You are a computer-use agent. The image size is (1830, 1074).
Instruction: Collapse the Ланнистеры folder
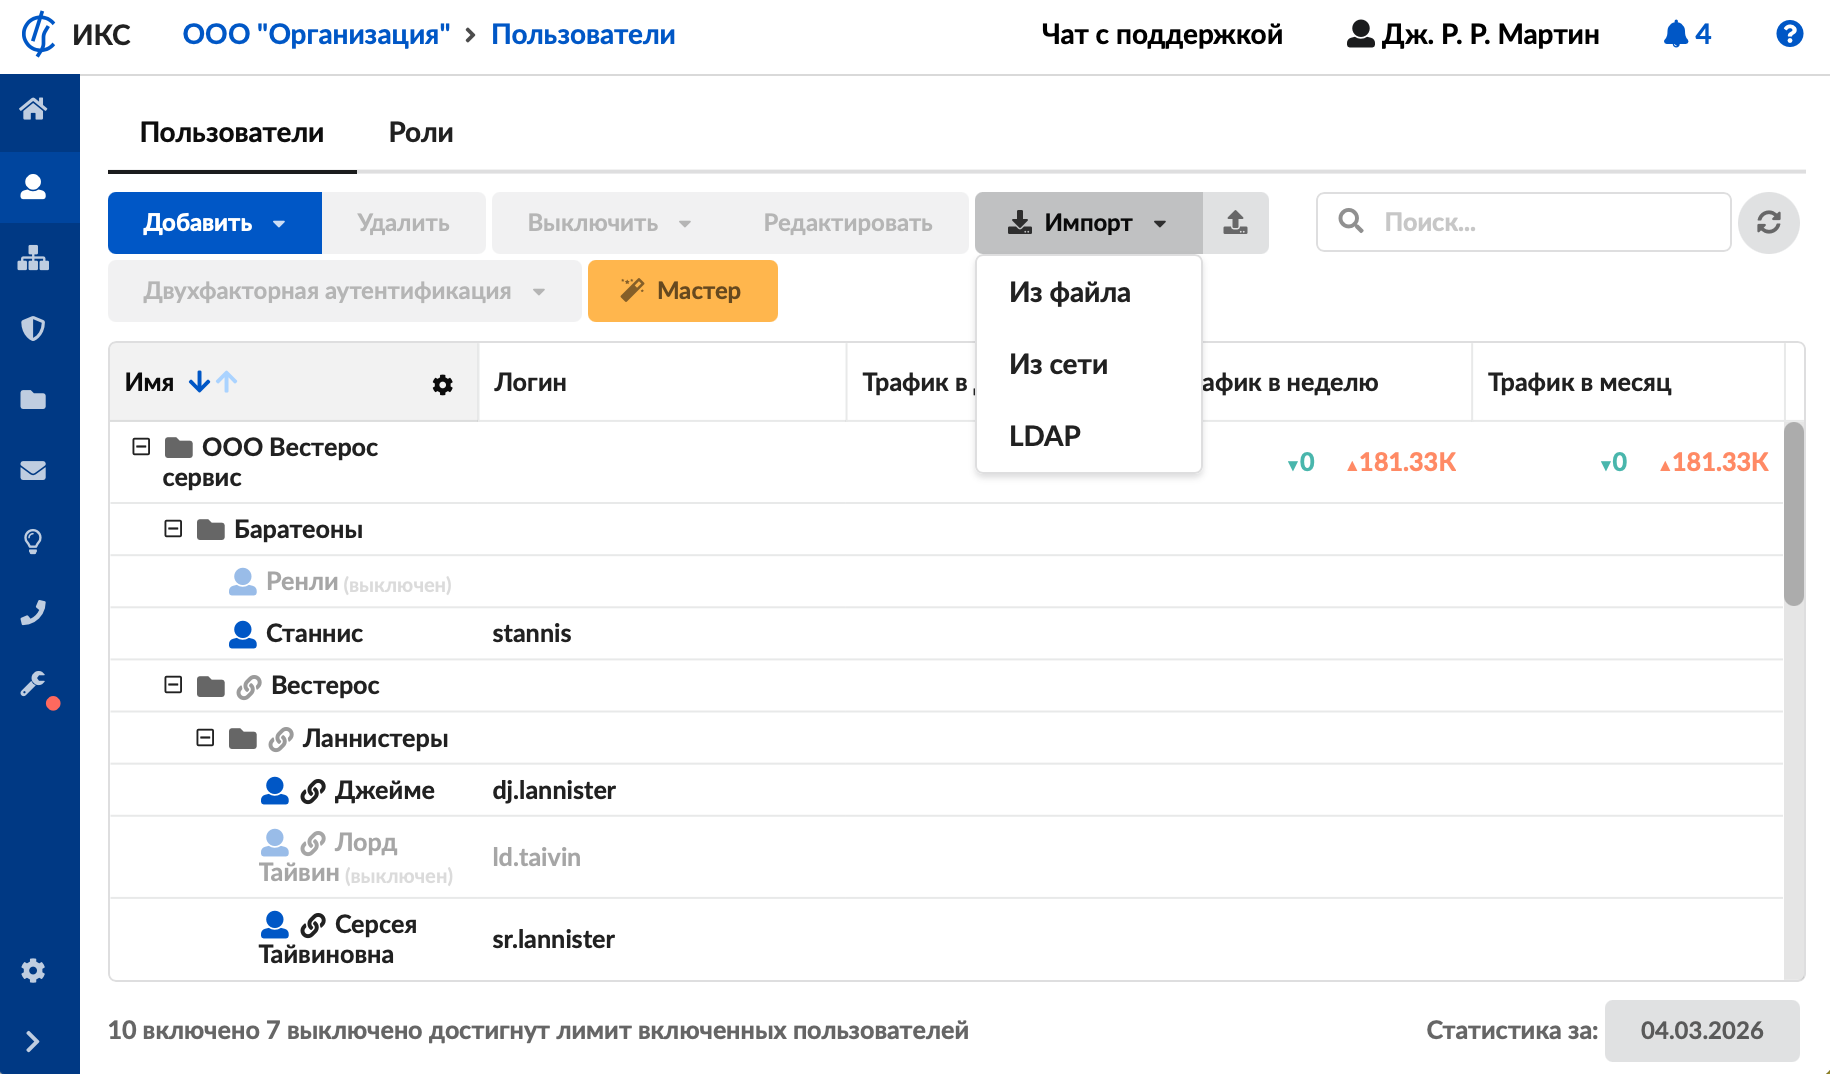(205, 738)
